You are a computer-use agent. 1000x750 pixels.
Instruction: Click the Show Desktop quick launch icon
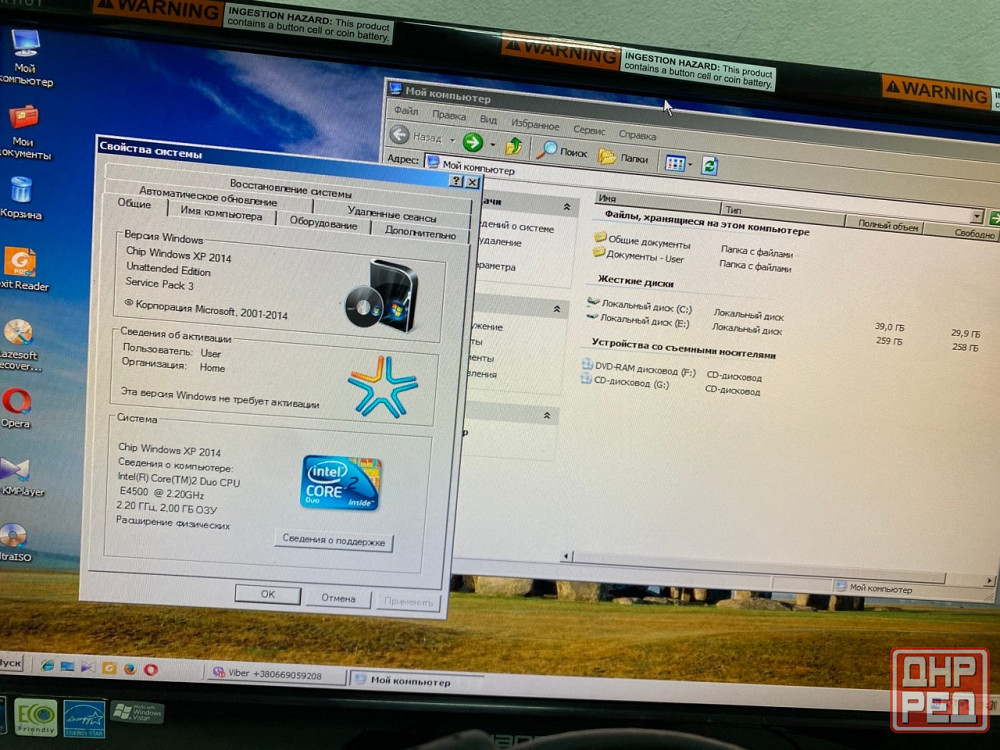click(68, 666)
